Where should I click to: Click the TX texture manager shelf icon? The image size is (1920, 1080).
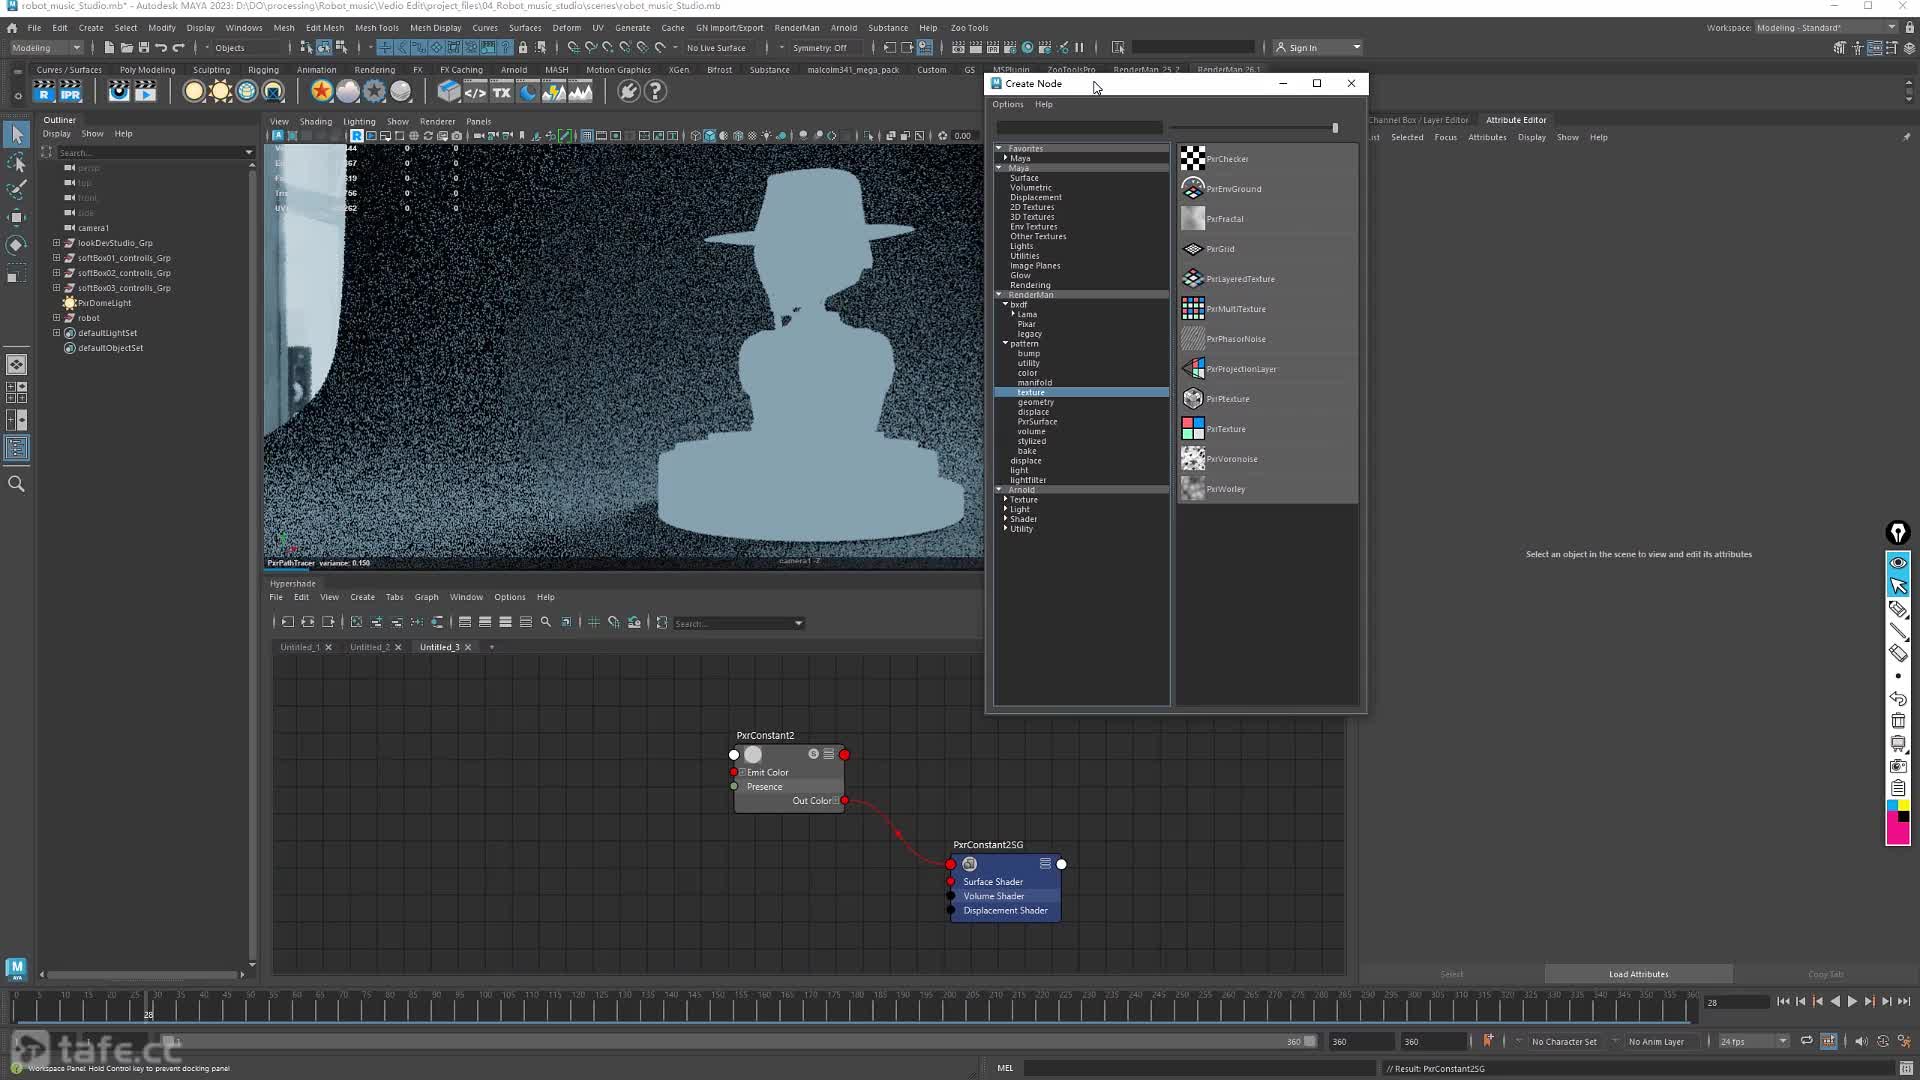click(x=502, y=92)
